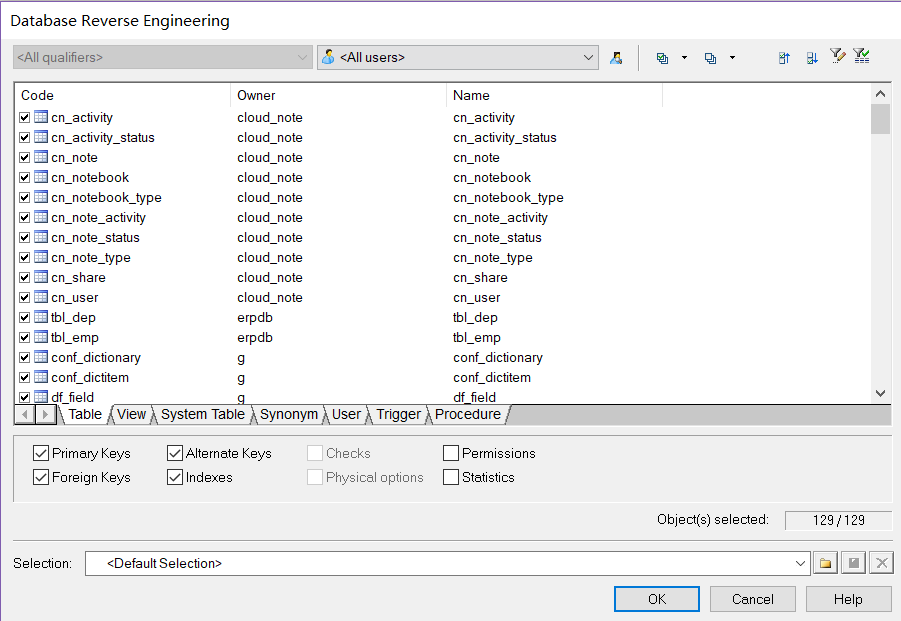Open the All users dropdown
Screen dimensions: 901x621
(x=588, y=58)
